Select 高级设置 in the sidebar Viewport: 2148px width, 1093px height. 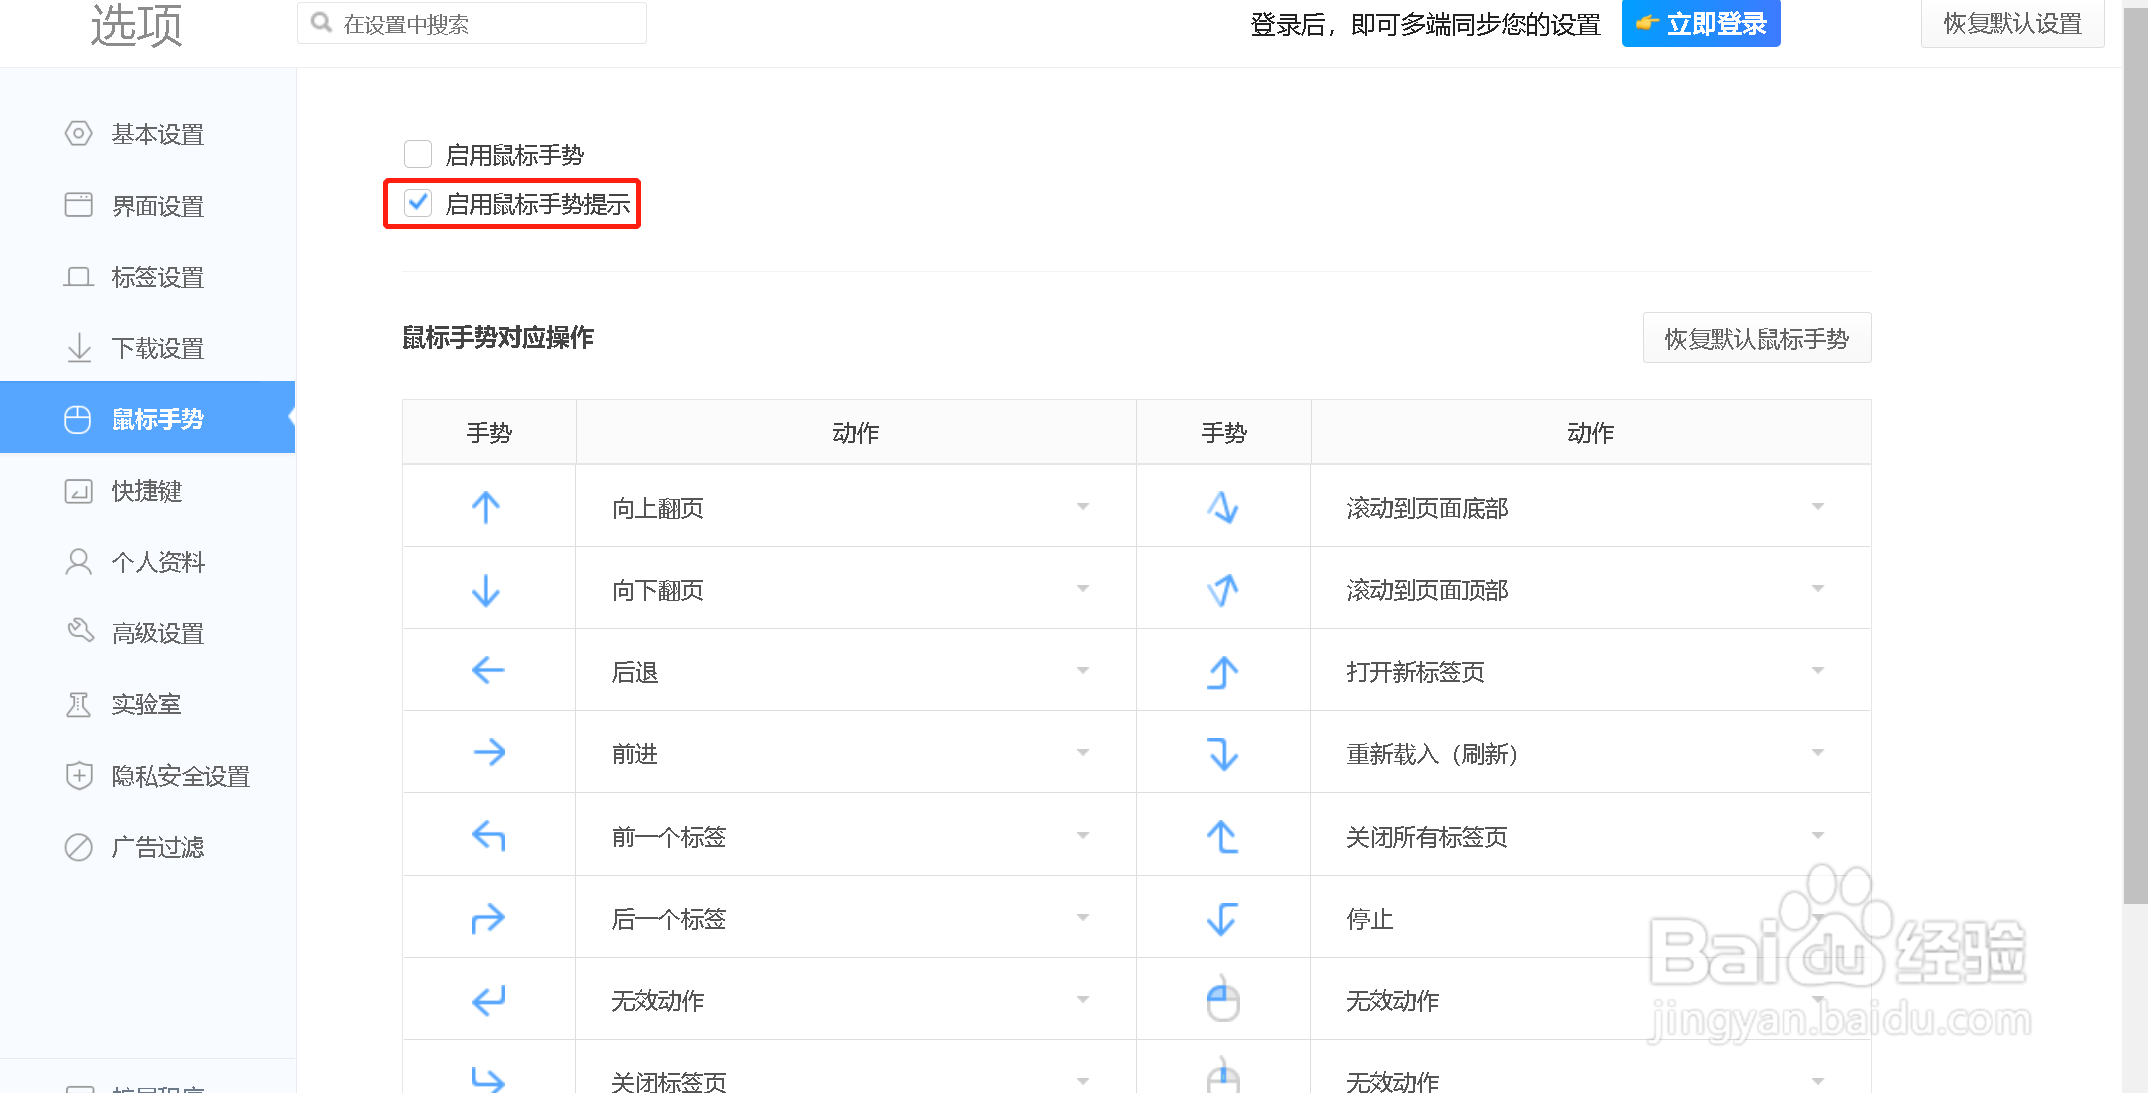point(159,632)
